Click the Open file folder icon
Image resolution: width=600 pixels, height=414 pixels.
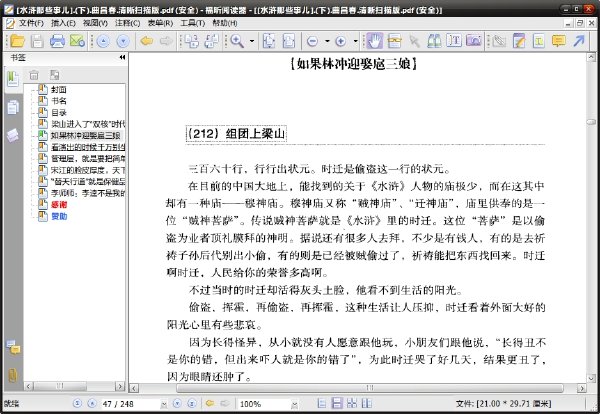[17, 41]
